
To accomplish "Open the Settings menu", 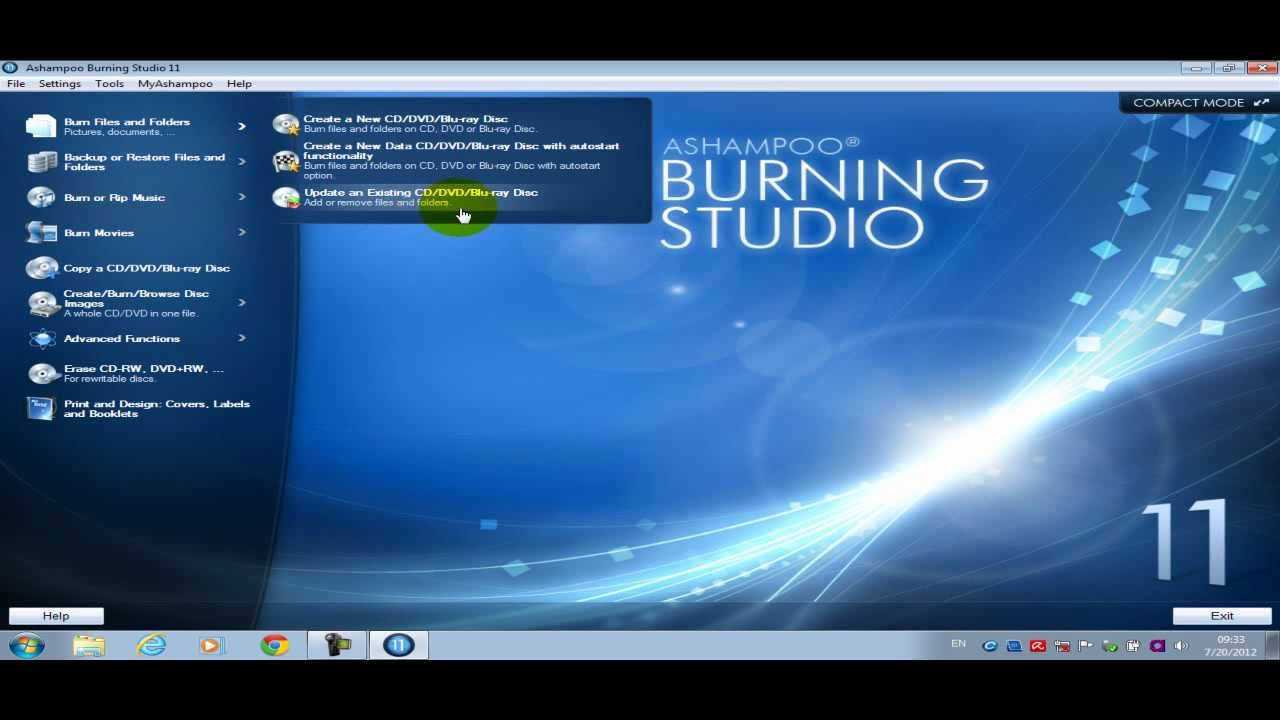I will pos(60,84).
